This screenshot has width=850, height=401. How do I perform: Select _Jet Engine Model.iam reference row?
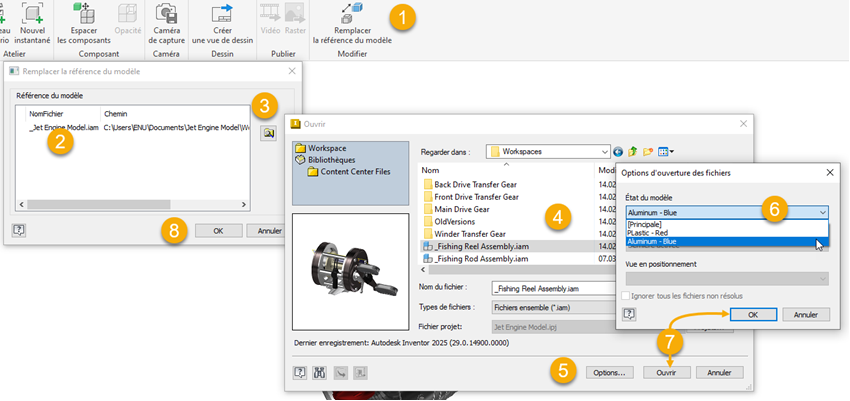click(x=133, y=129)
